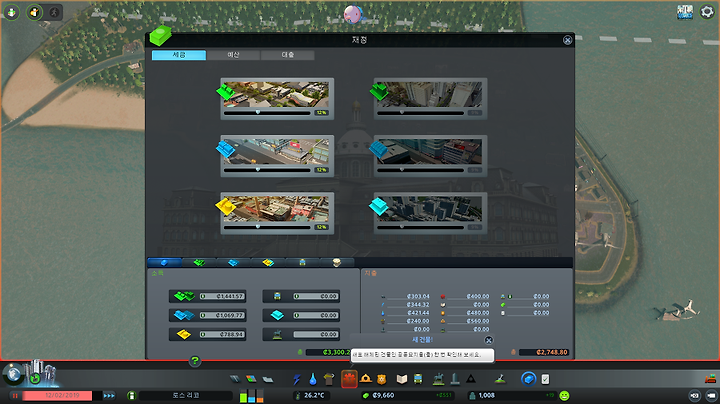This screenshot has width=720, height=404.
Task: Adjust industrial tax rate slider
Action: point(267,227)
